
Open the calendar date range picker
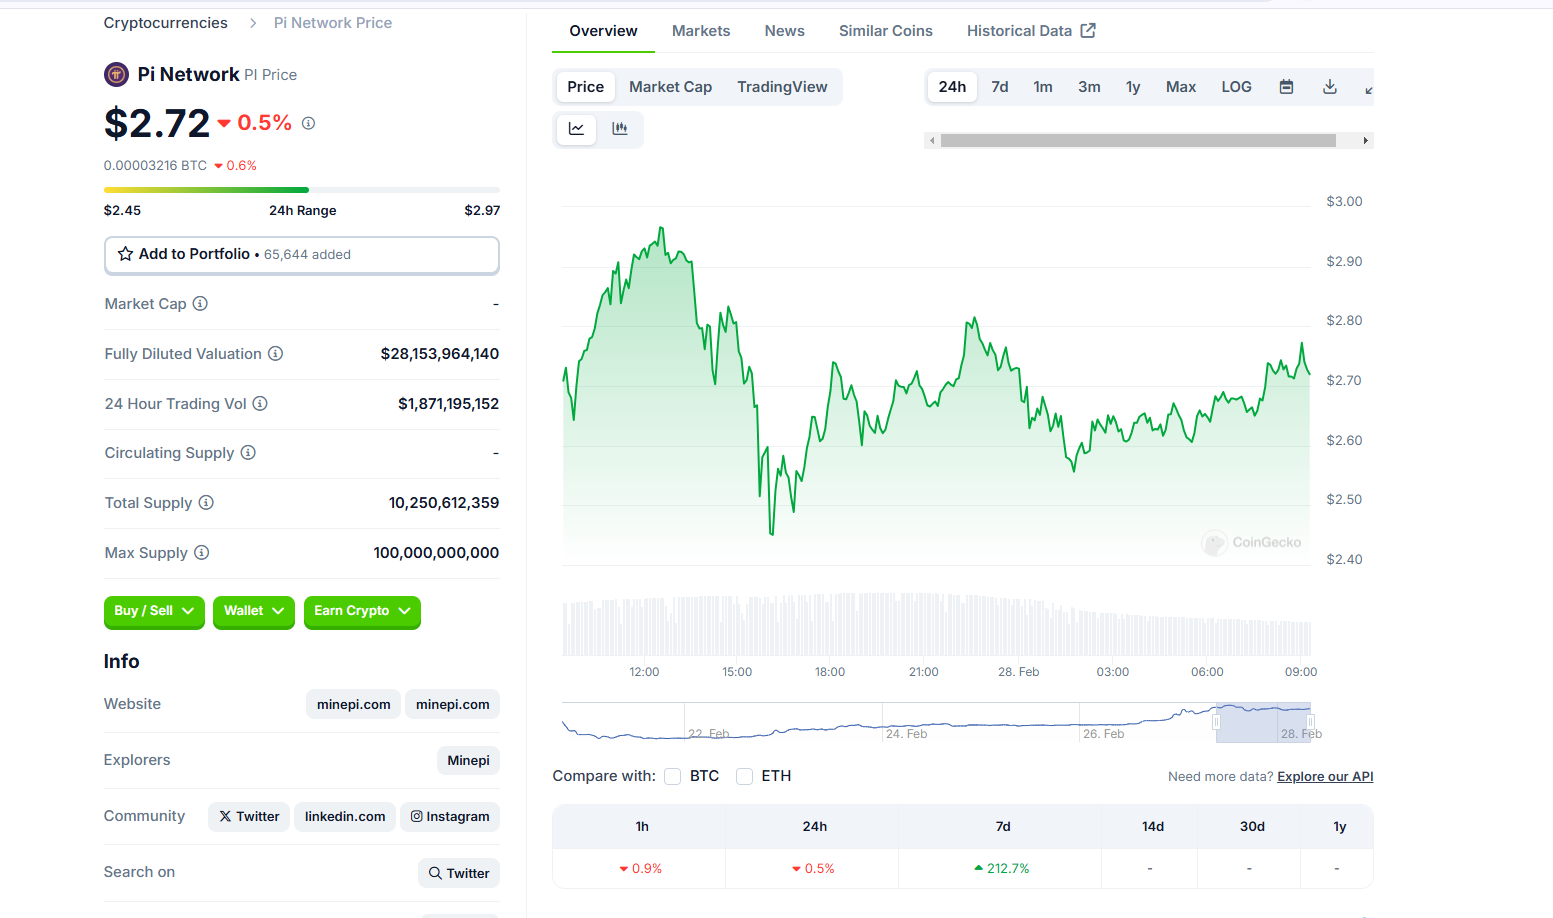point(1286,87)
